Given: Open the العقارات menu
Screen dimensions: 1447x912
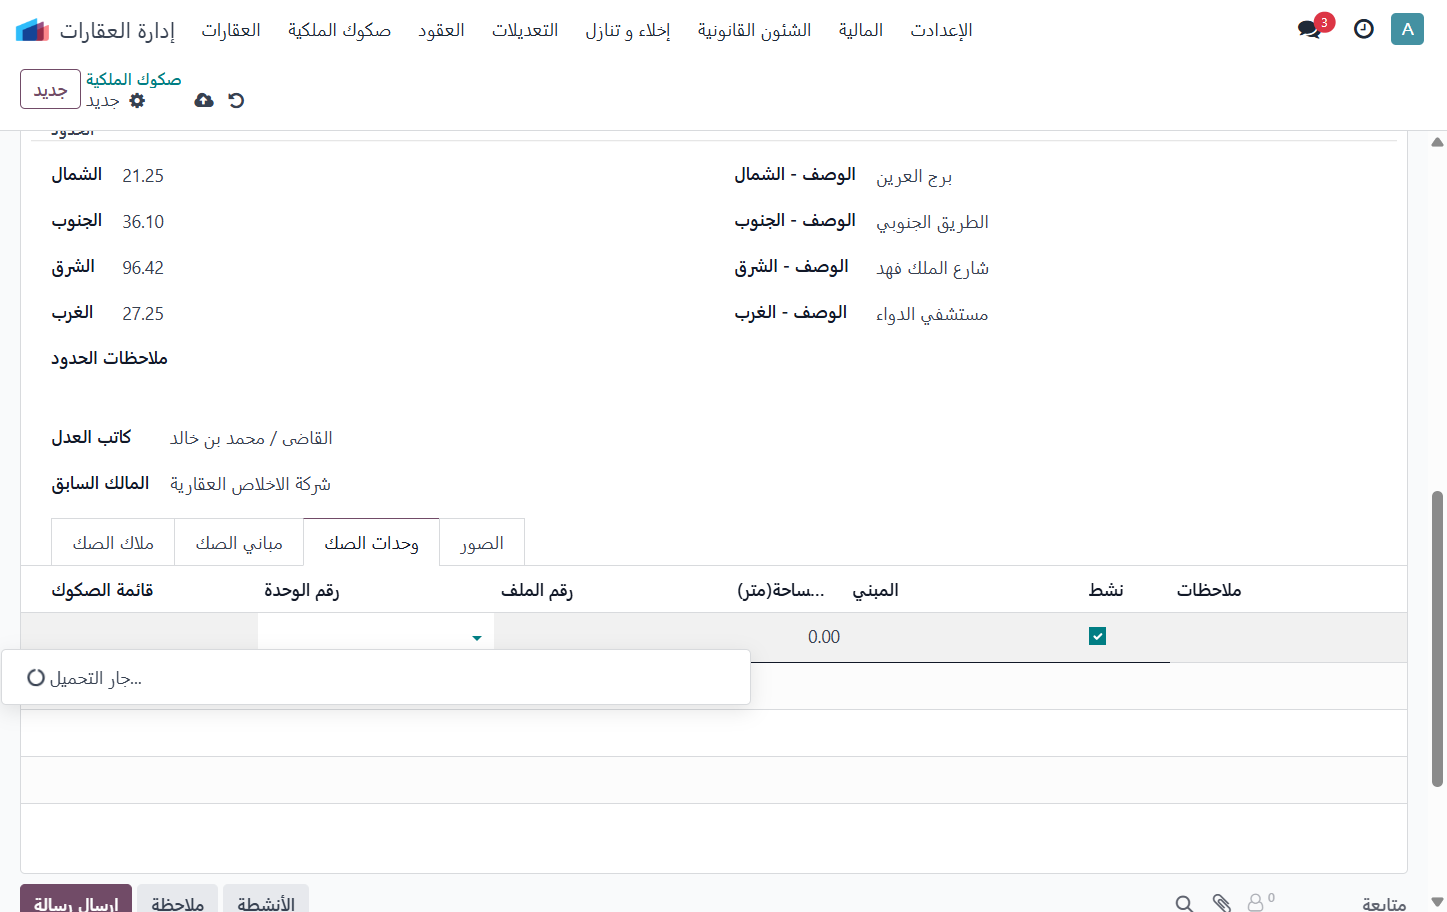Looking at the screenshot, I should coord(231,30).
